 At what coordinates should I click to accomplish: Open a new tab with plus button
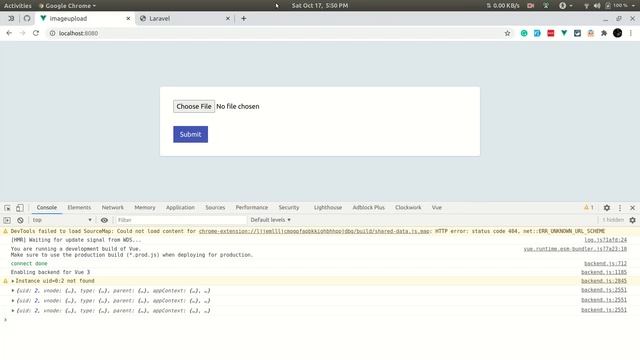(244, 18)
